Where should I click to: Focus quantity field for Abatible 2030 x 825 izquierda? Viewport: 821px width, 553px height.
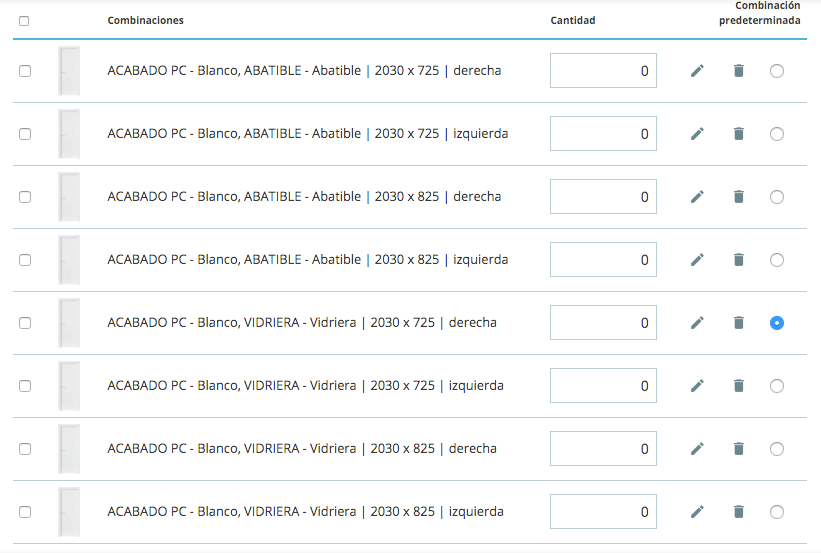(x=603, y=260)
